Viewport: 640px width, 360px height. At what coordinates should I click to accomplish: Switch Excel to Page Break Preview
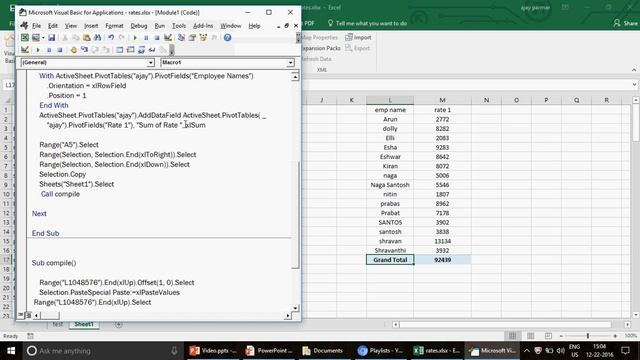coord(548,336)
